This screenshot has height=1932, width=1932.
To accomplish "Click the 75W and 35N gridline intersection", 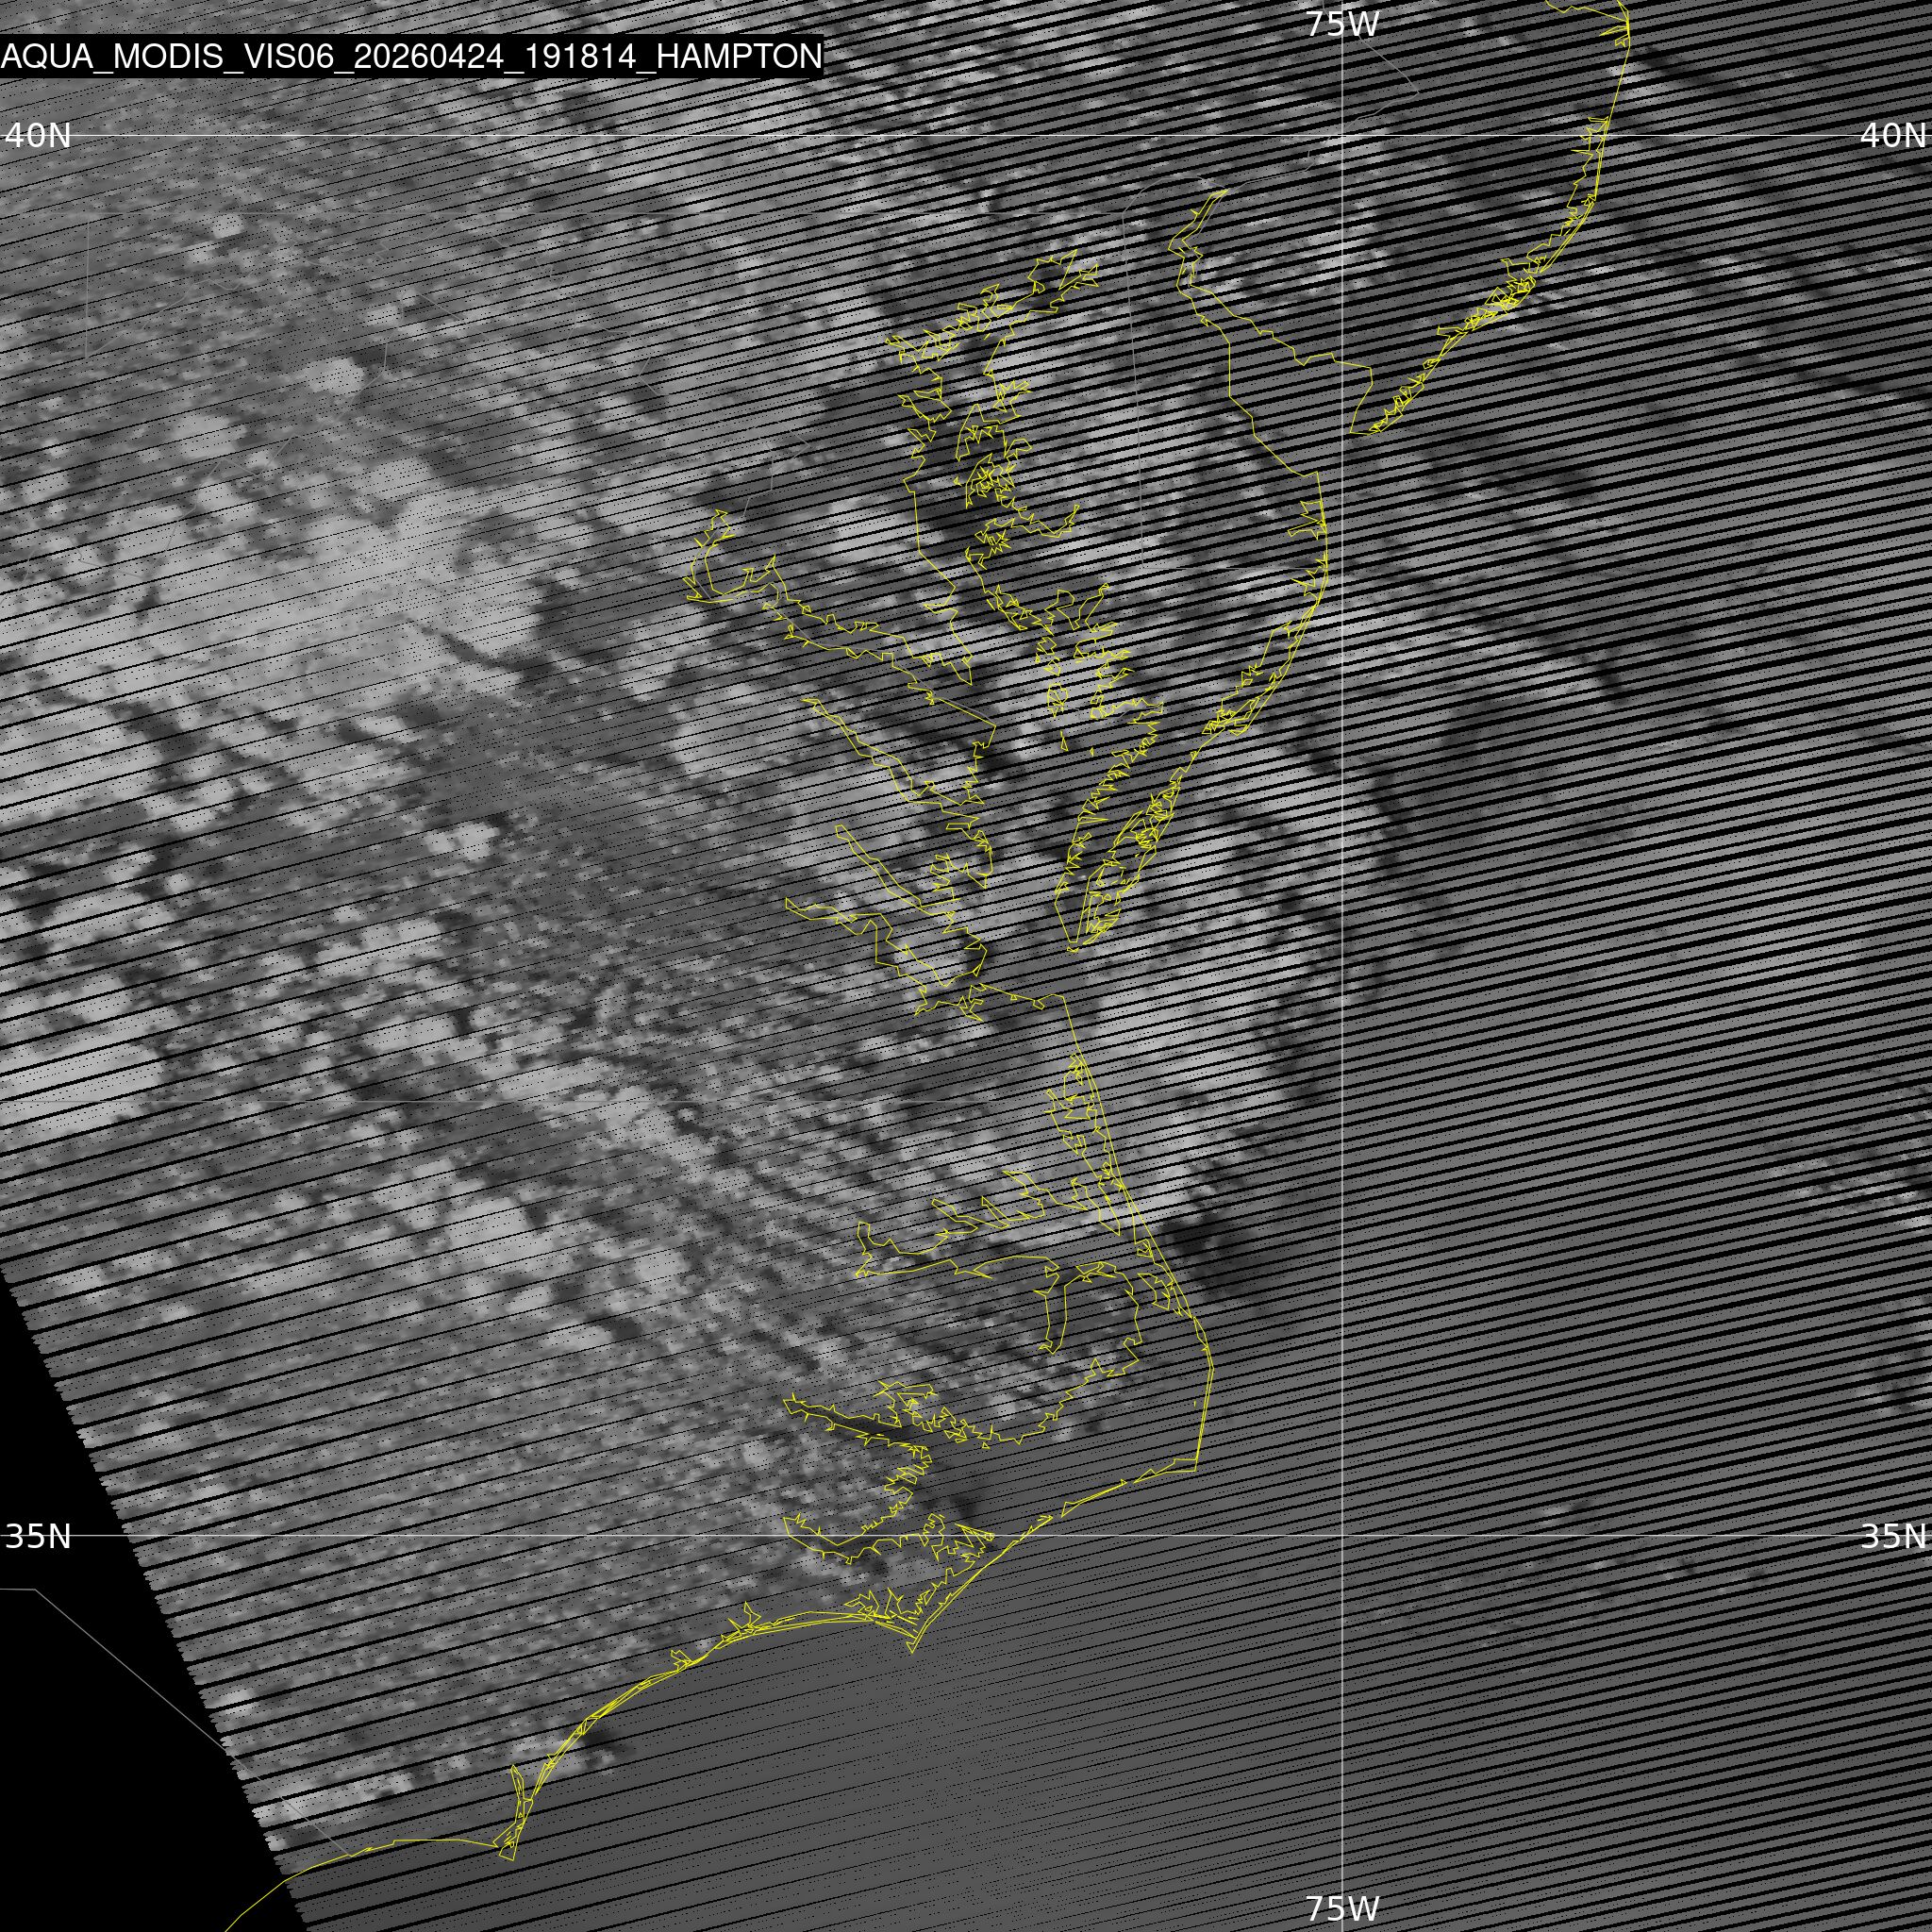I will point(1342,1536).
